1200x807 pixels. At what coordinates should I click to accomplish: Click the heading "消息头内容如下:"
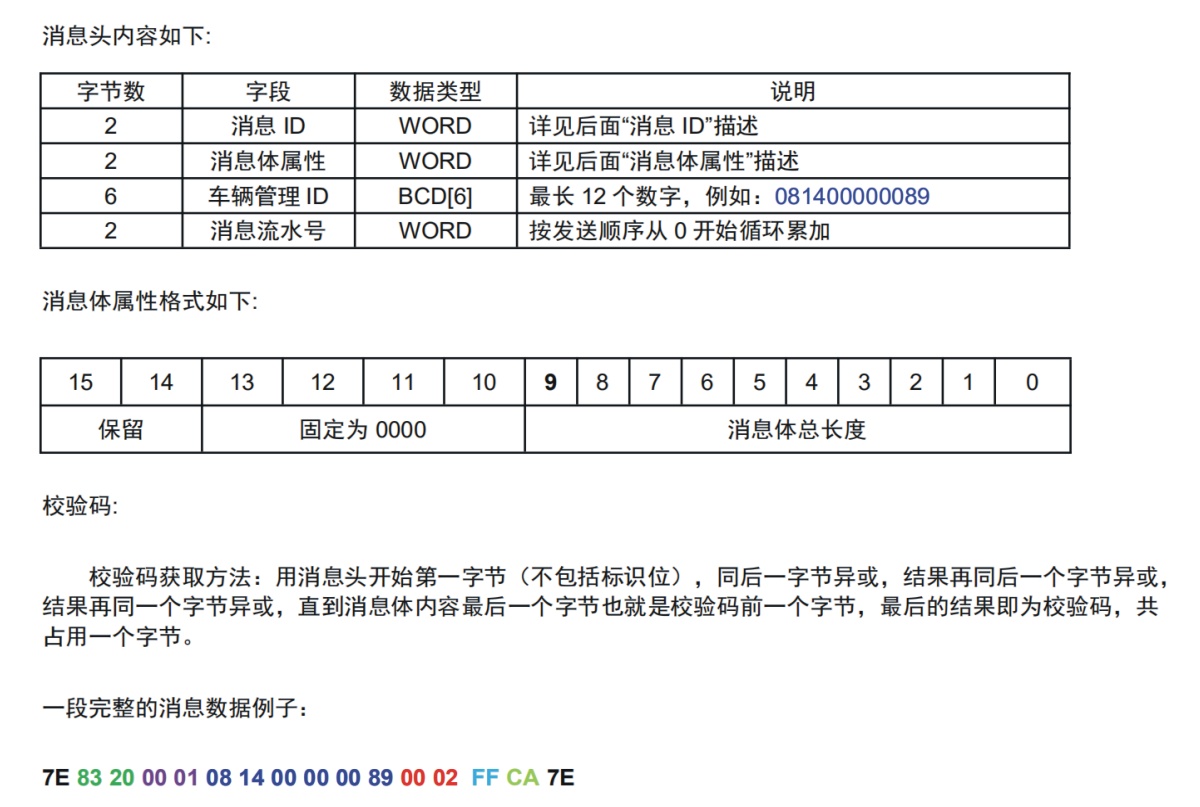(127, 37)
